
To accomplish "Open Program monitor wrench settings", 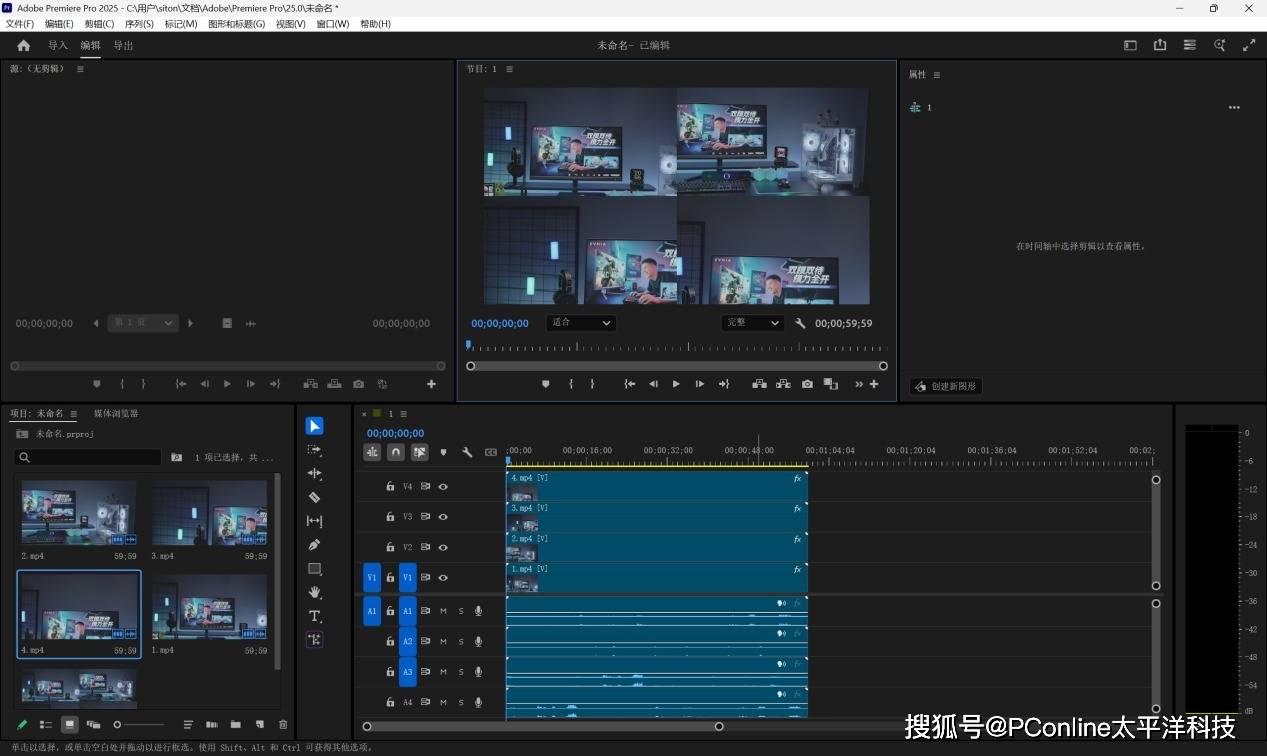I will click(800, 323).
